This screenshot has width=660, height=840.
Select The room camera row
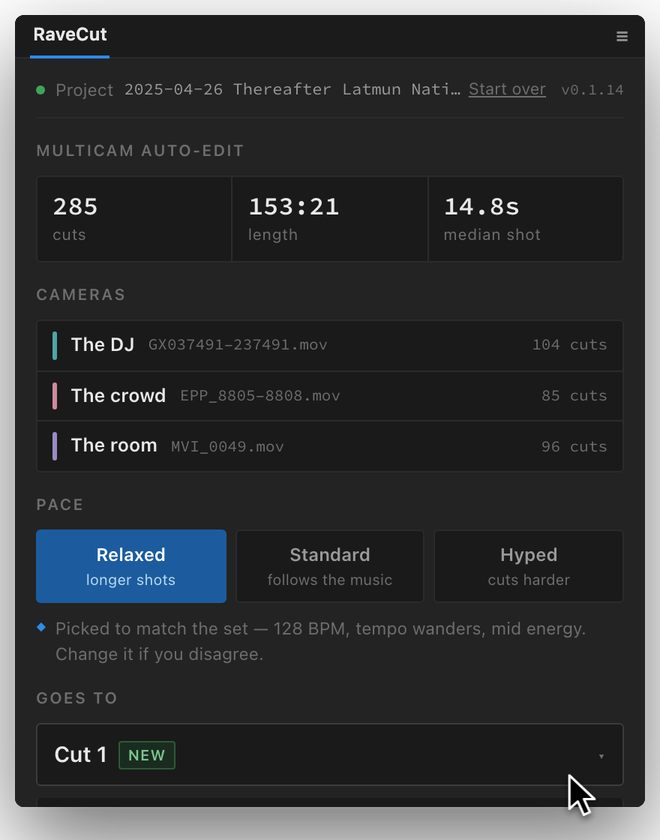[x=330, y=446]
